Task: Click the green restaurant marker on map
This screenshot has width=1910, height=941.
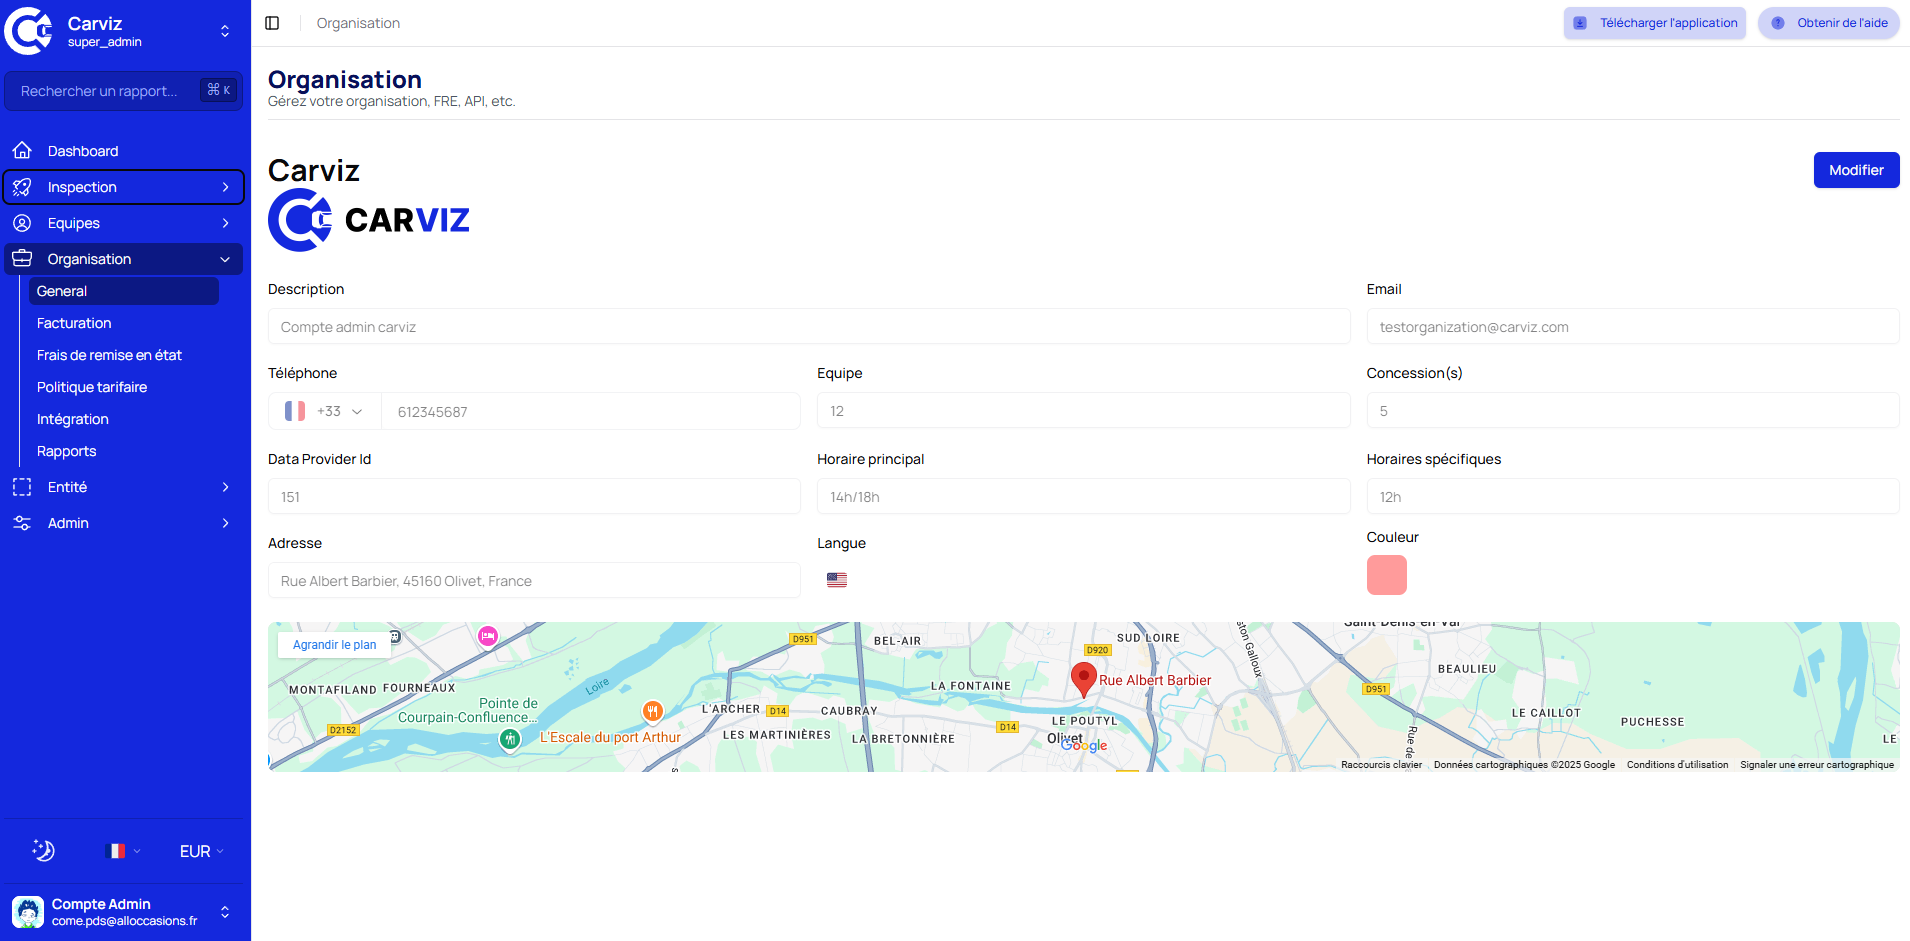Action: click(510, 739)
